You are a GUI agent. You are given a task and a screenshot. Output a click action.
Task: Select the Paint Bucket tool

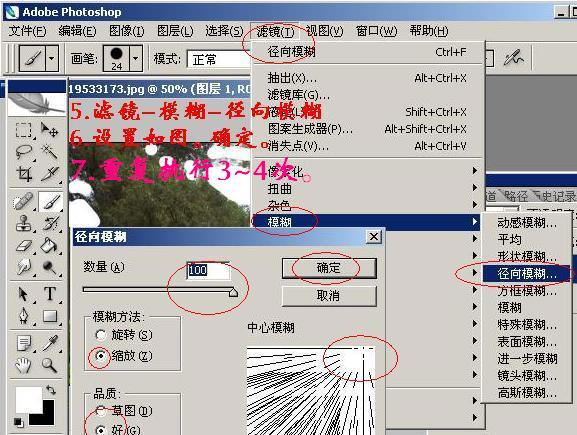click(x=50, y=245)
